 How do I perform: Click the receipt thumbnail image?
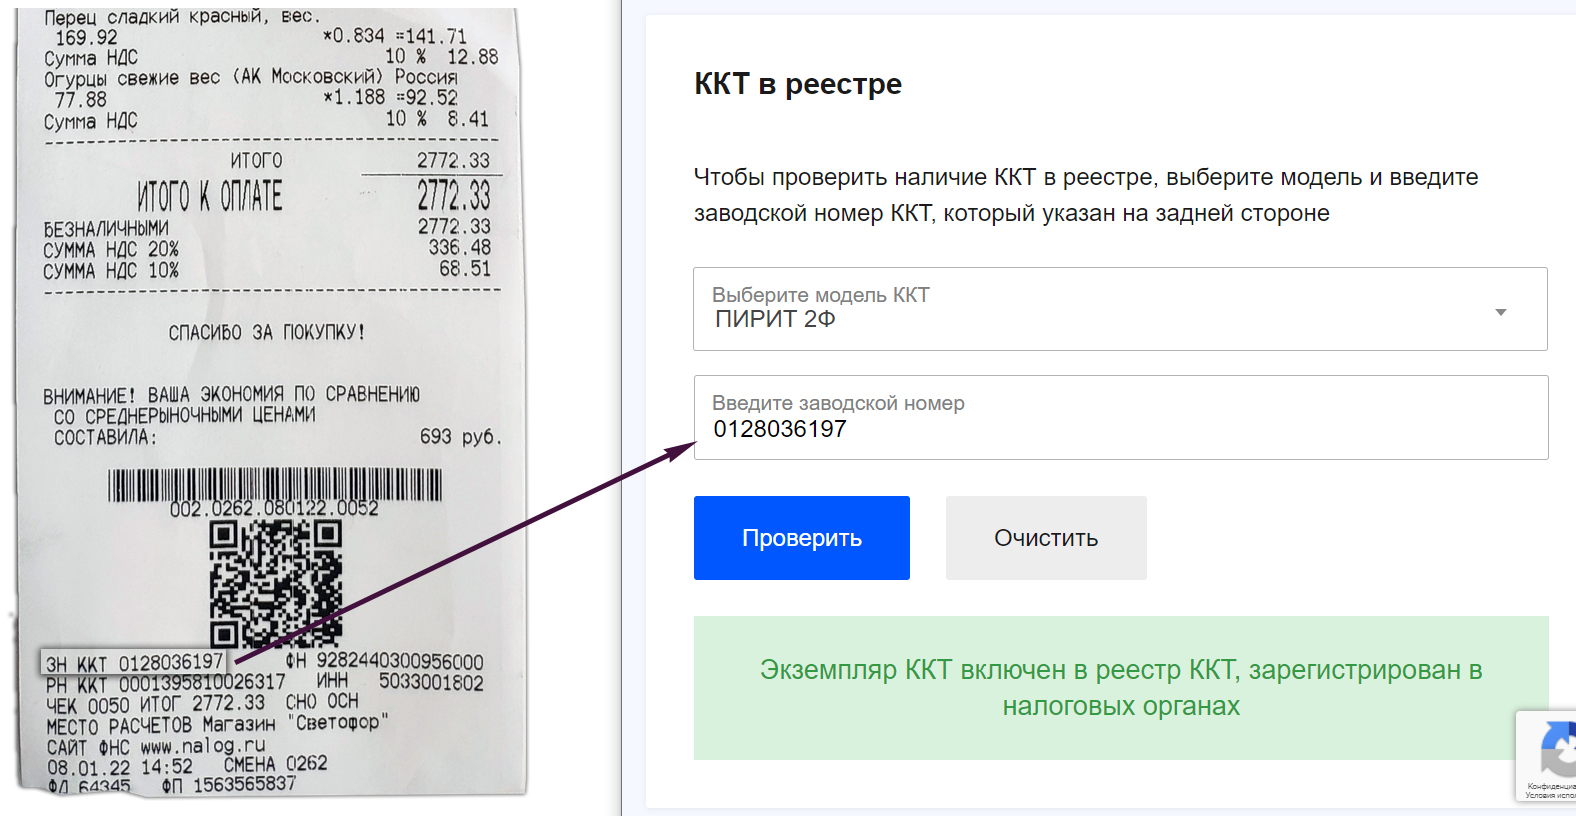pos(270,400)
